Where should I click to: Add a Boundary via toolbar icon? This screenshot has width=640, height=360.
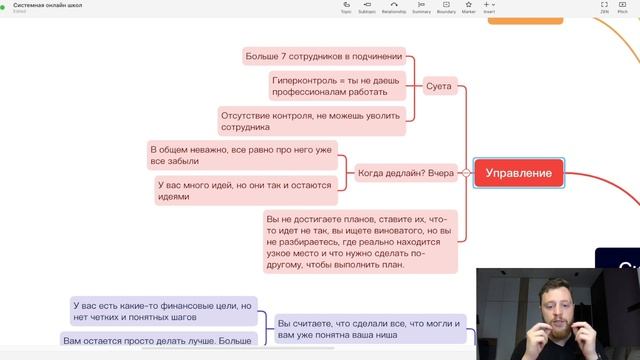(446, 4)
